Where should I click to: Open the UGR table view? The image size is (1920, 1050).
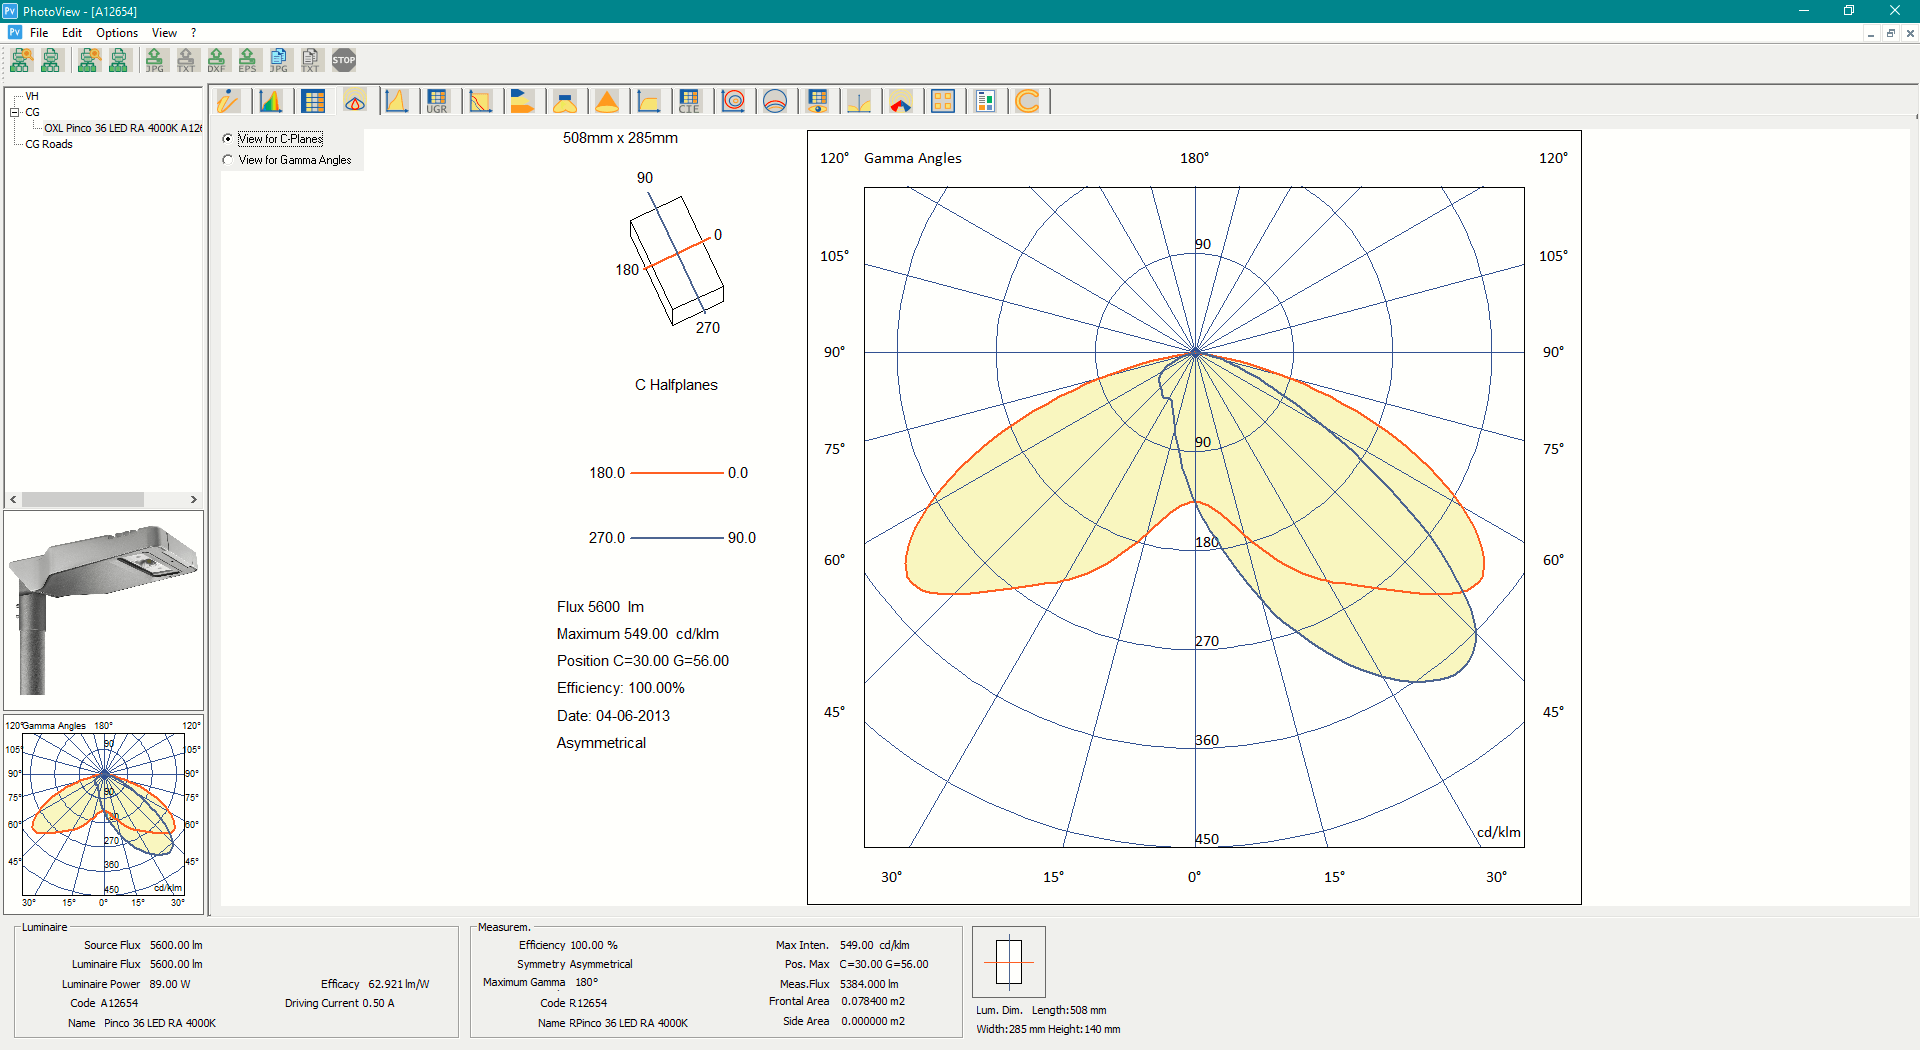pyautogui.click(x=438, y=100)
